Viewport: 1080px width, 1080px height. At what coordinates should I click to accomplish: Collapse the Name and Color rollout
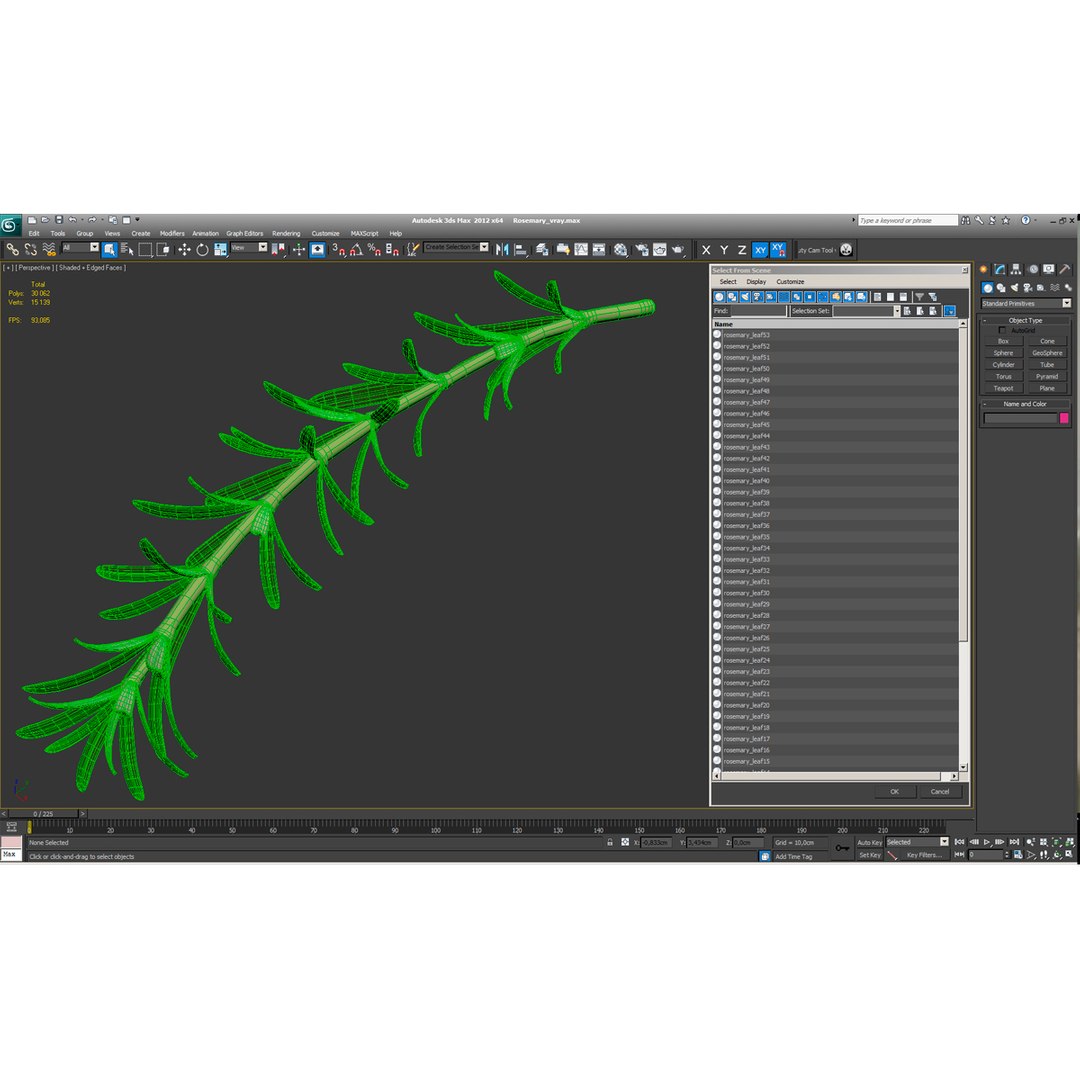1025,404
